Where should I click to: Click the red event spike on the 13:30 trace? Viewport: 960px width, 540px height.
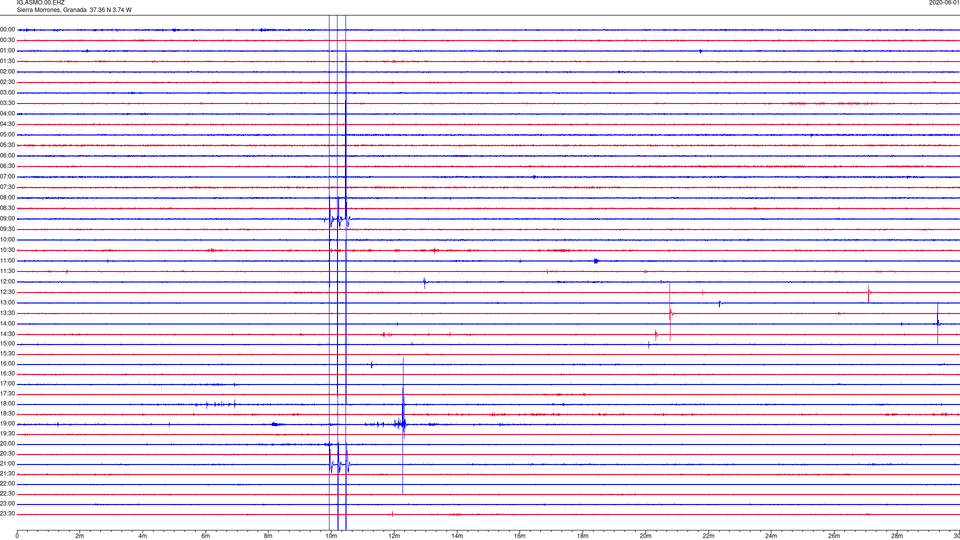click(670, 313)
